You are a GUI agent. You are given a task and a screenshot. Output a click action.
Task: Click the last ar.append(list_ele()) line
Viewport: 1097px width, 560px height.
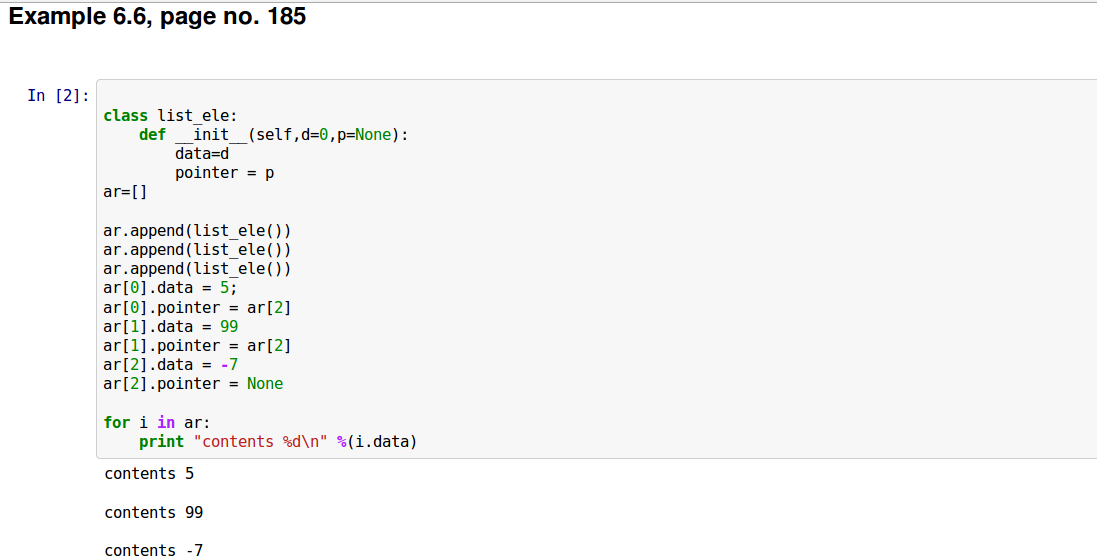197,269
